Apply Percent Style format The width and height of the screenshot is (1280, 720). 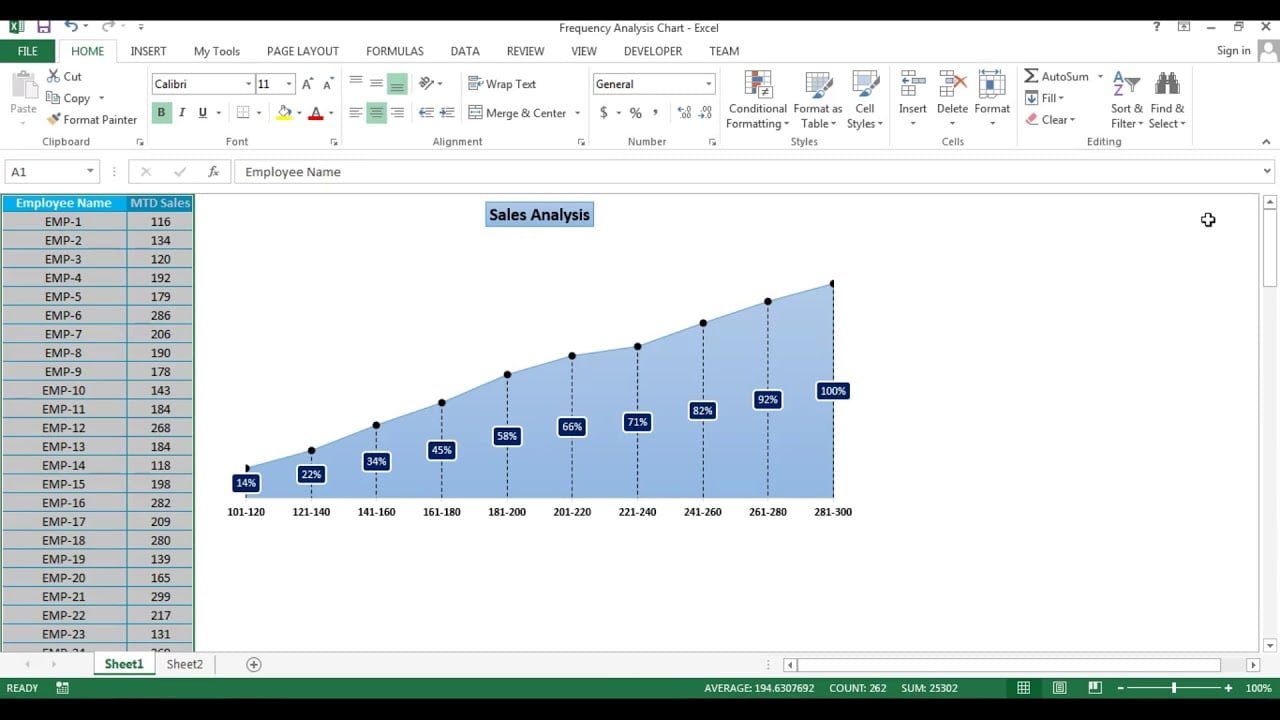(635, 113)
